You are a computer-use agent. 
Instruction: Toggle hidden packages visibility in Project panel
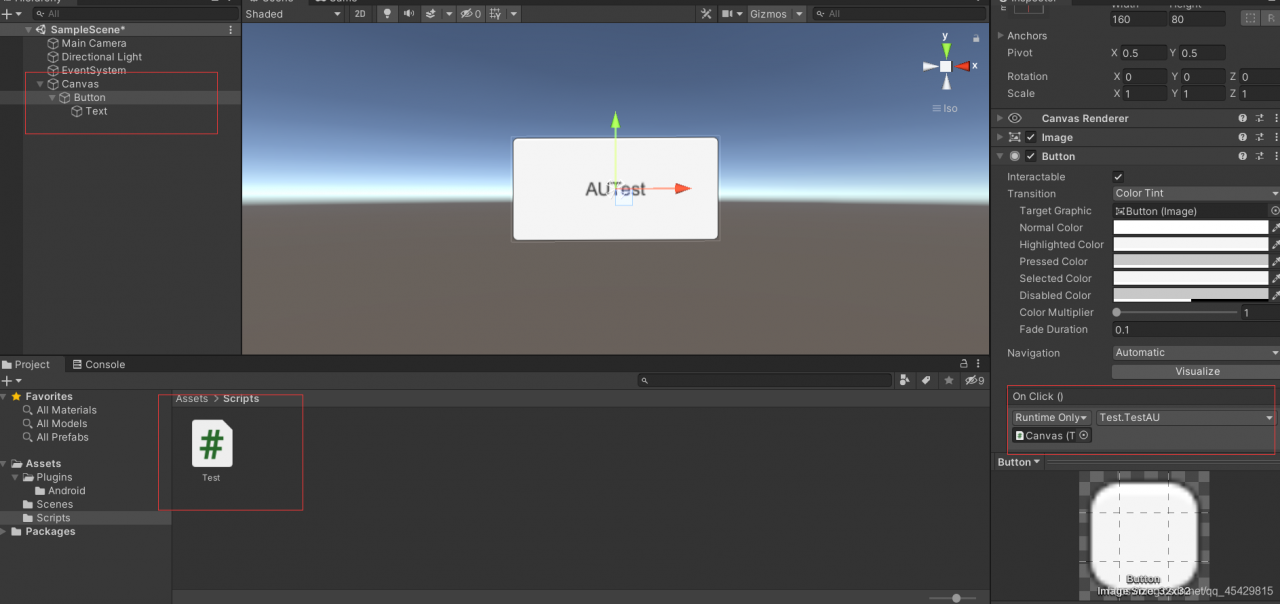point(974,380)
